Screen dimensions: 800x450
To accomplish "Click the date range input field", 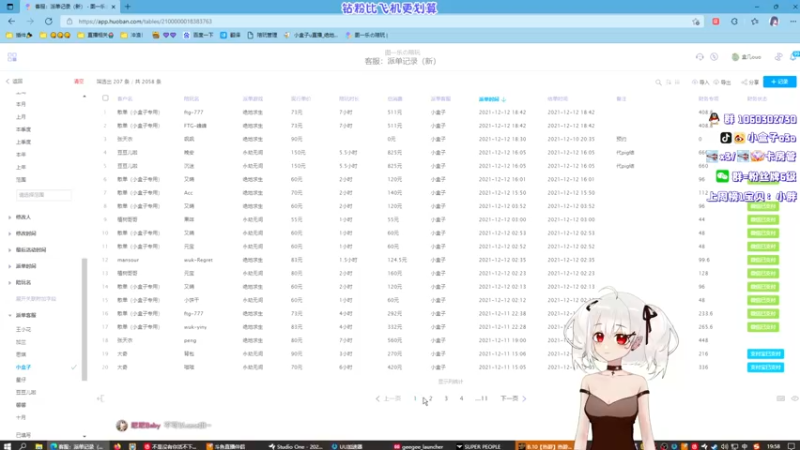I will tap(44, 195).
